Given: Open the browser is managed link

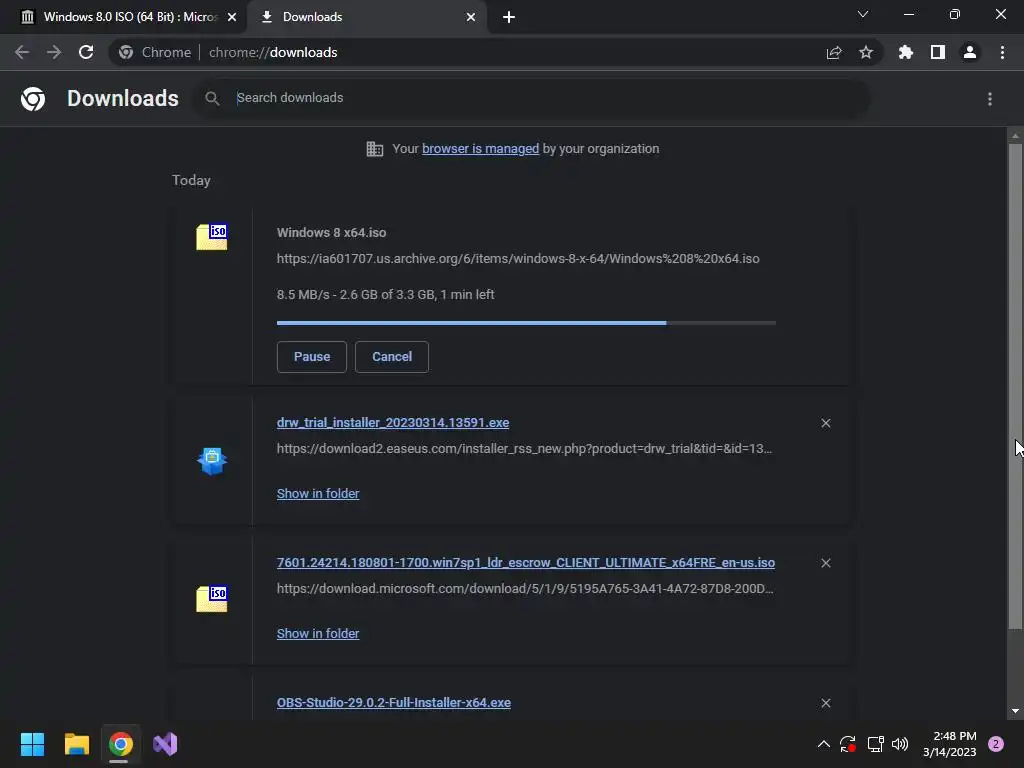Looking at the screenshot, I should (480, 149).
